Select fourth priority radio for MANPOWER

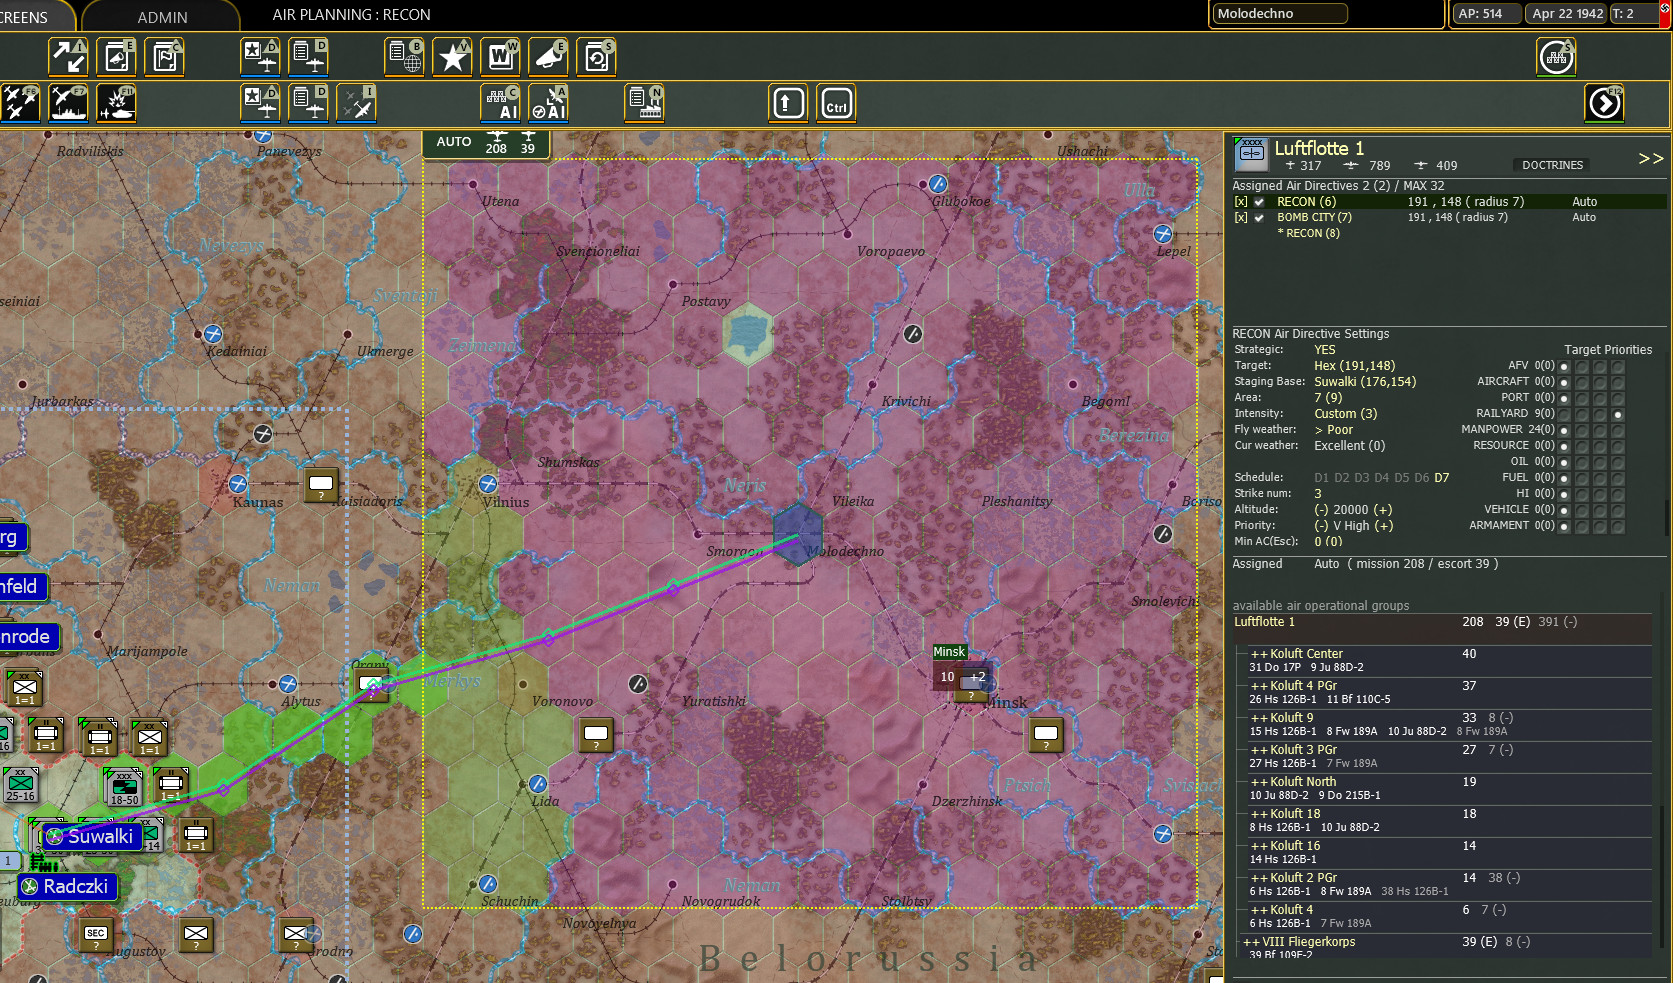click(x=1618, y=430)
